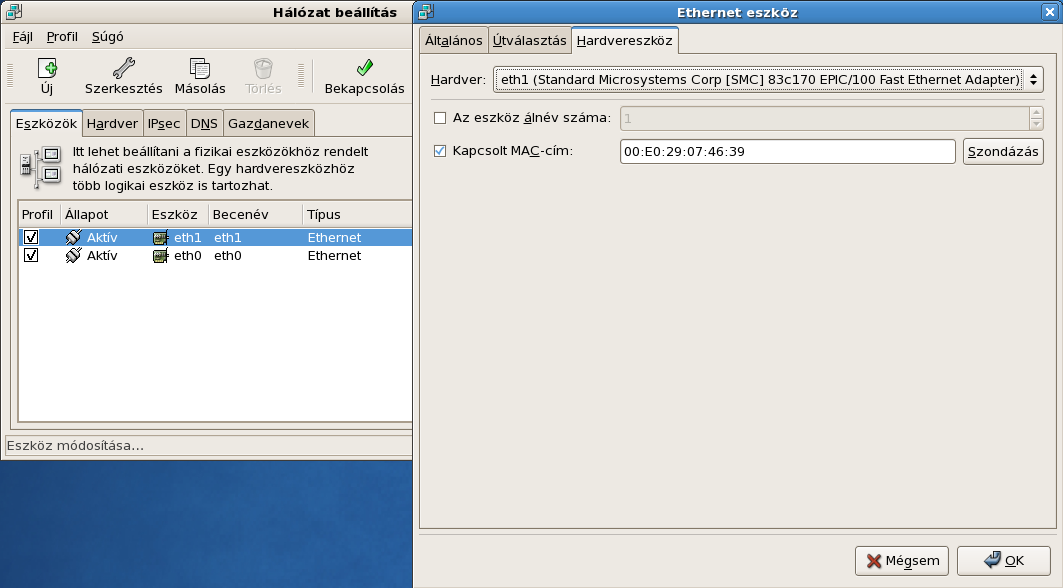This screenshot has height=588, width=1063.
Task: Switch to the DNS tab
Action: point(204,124)
